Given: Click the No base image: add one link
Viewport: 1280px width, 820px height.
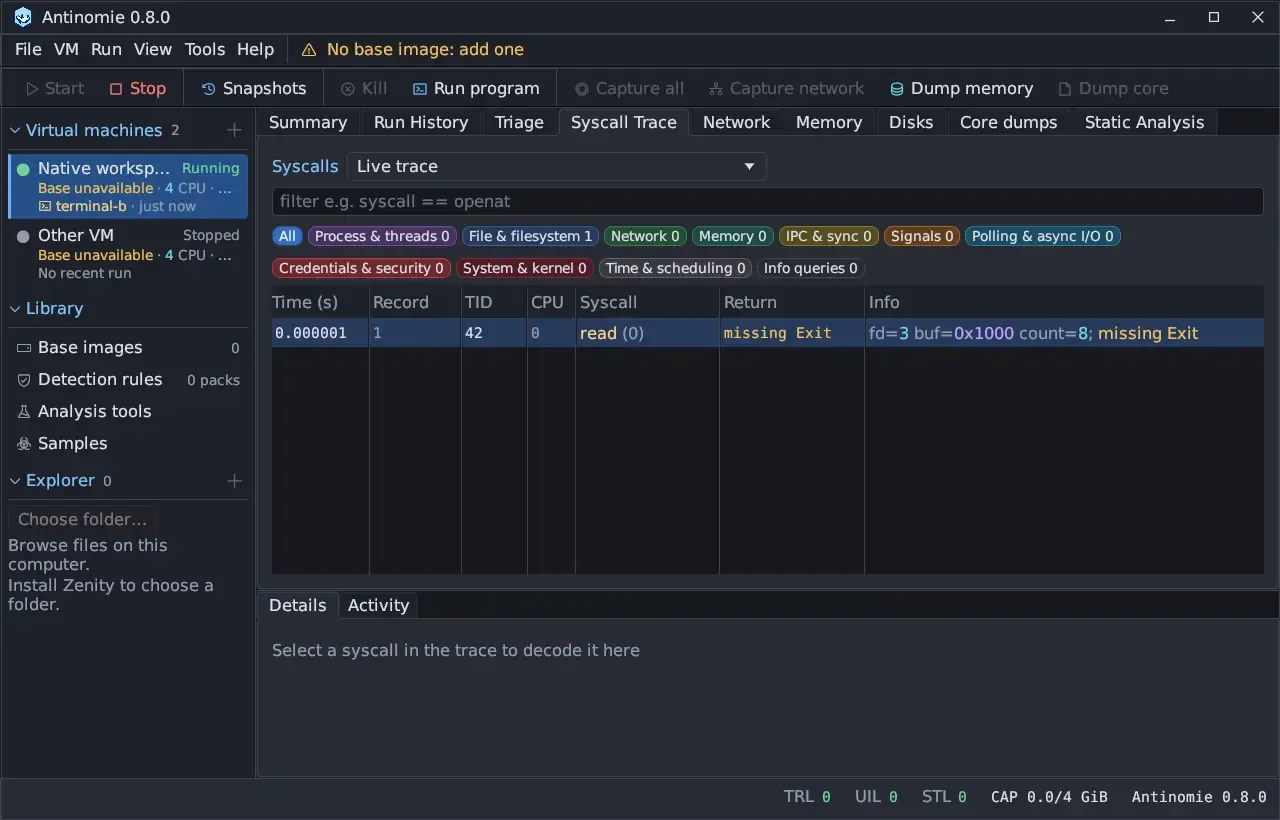Looking at the screenshot, I should pos(425,50).
